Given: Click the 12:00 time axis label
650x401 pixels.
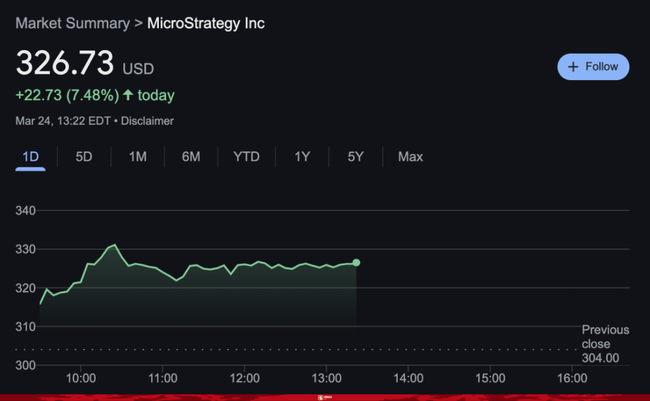Looking at the screenshot, I should (245, 378).
